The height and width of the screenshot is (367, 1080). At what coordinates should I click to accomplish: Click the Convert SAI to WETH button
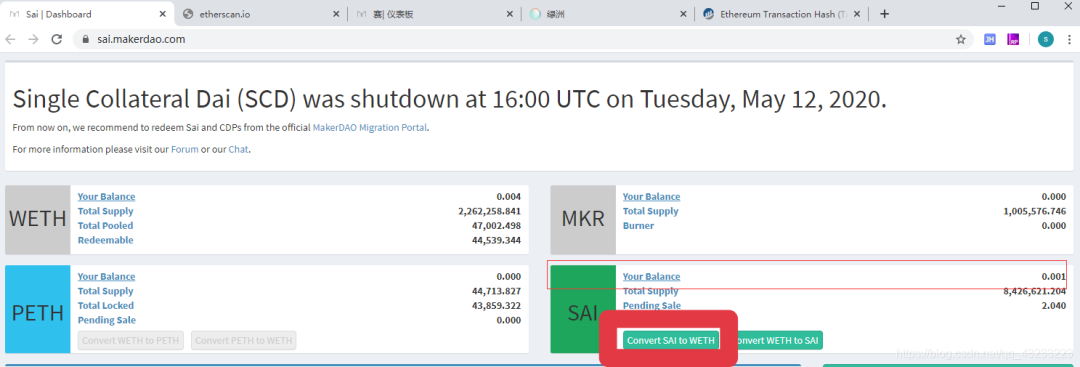pos(671,340)
